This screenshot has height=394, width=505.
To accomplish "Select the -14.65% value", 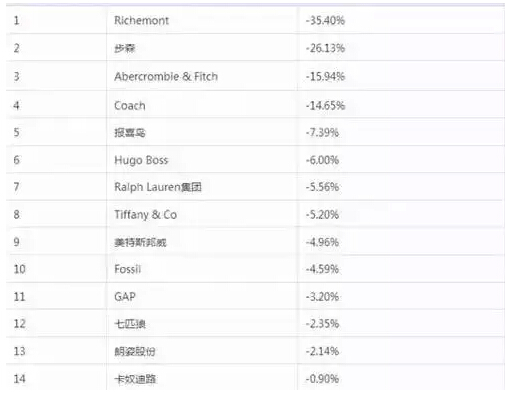I will [x=325, y=106].
